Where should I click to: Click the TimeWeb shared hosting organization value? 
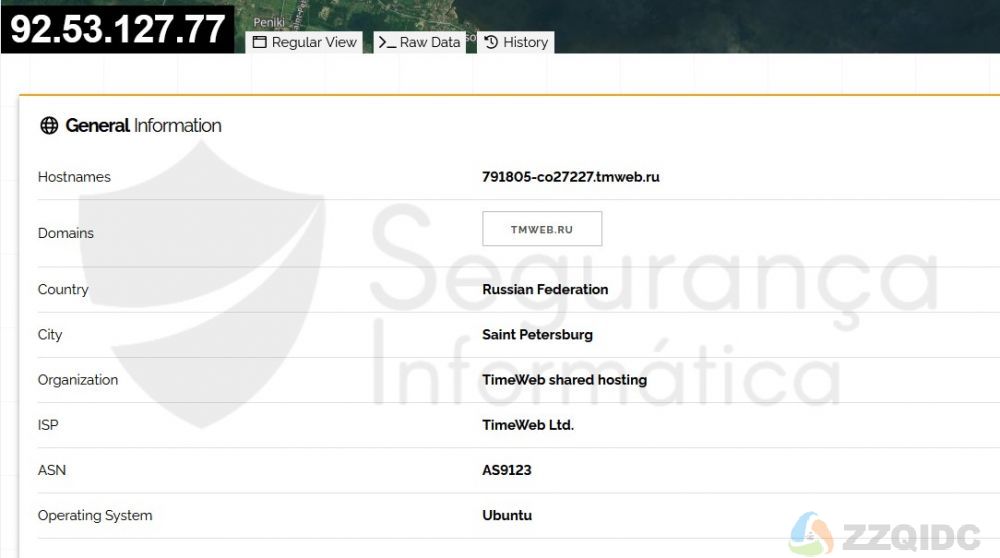pos(564,380)
